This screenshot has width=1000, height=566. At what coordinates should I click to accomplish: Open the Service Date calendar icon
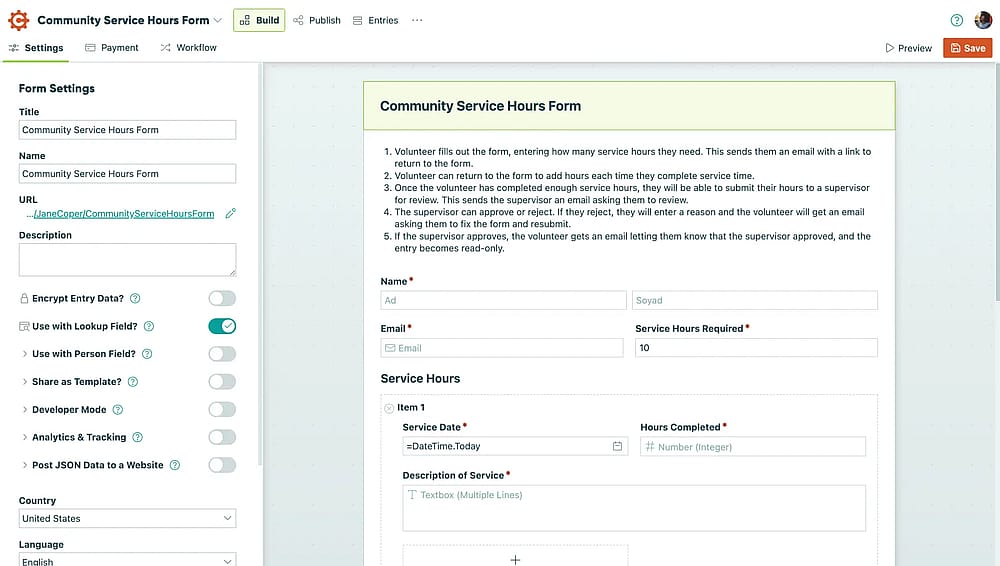[617, 446]
